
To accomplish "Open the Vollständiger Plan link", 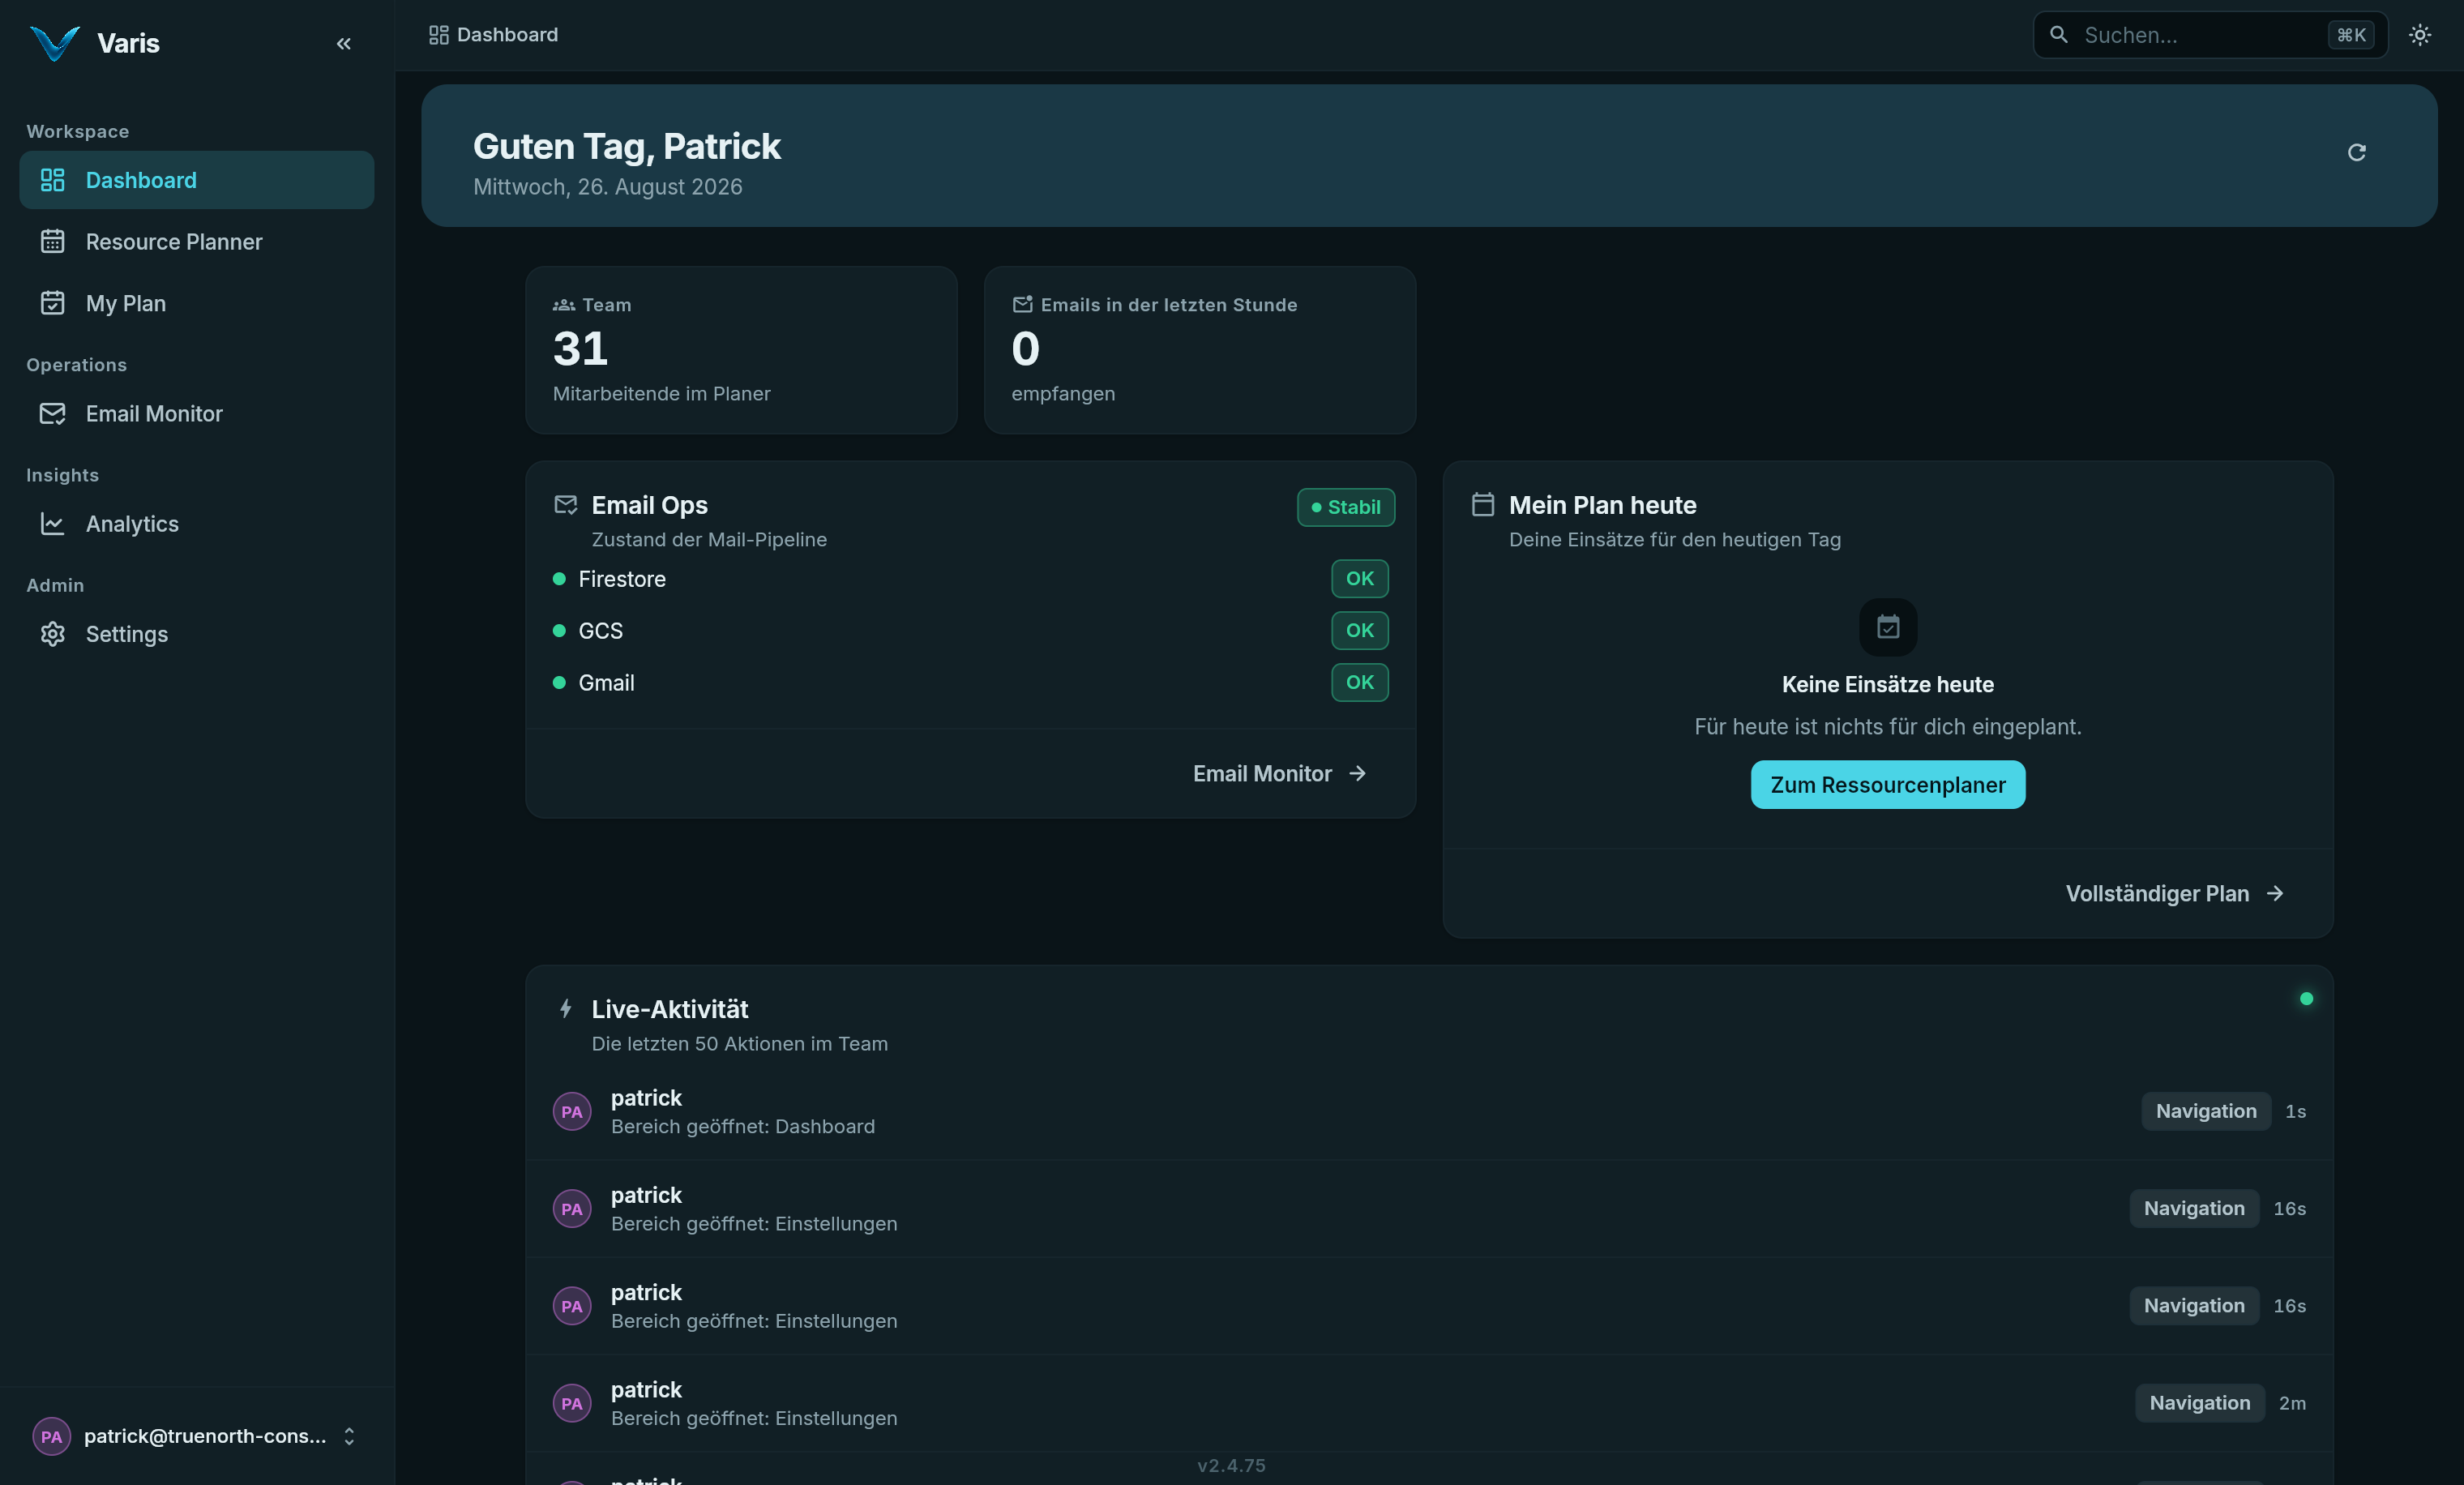I will (2175, 894).
